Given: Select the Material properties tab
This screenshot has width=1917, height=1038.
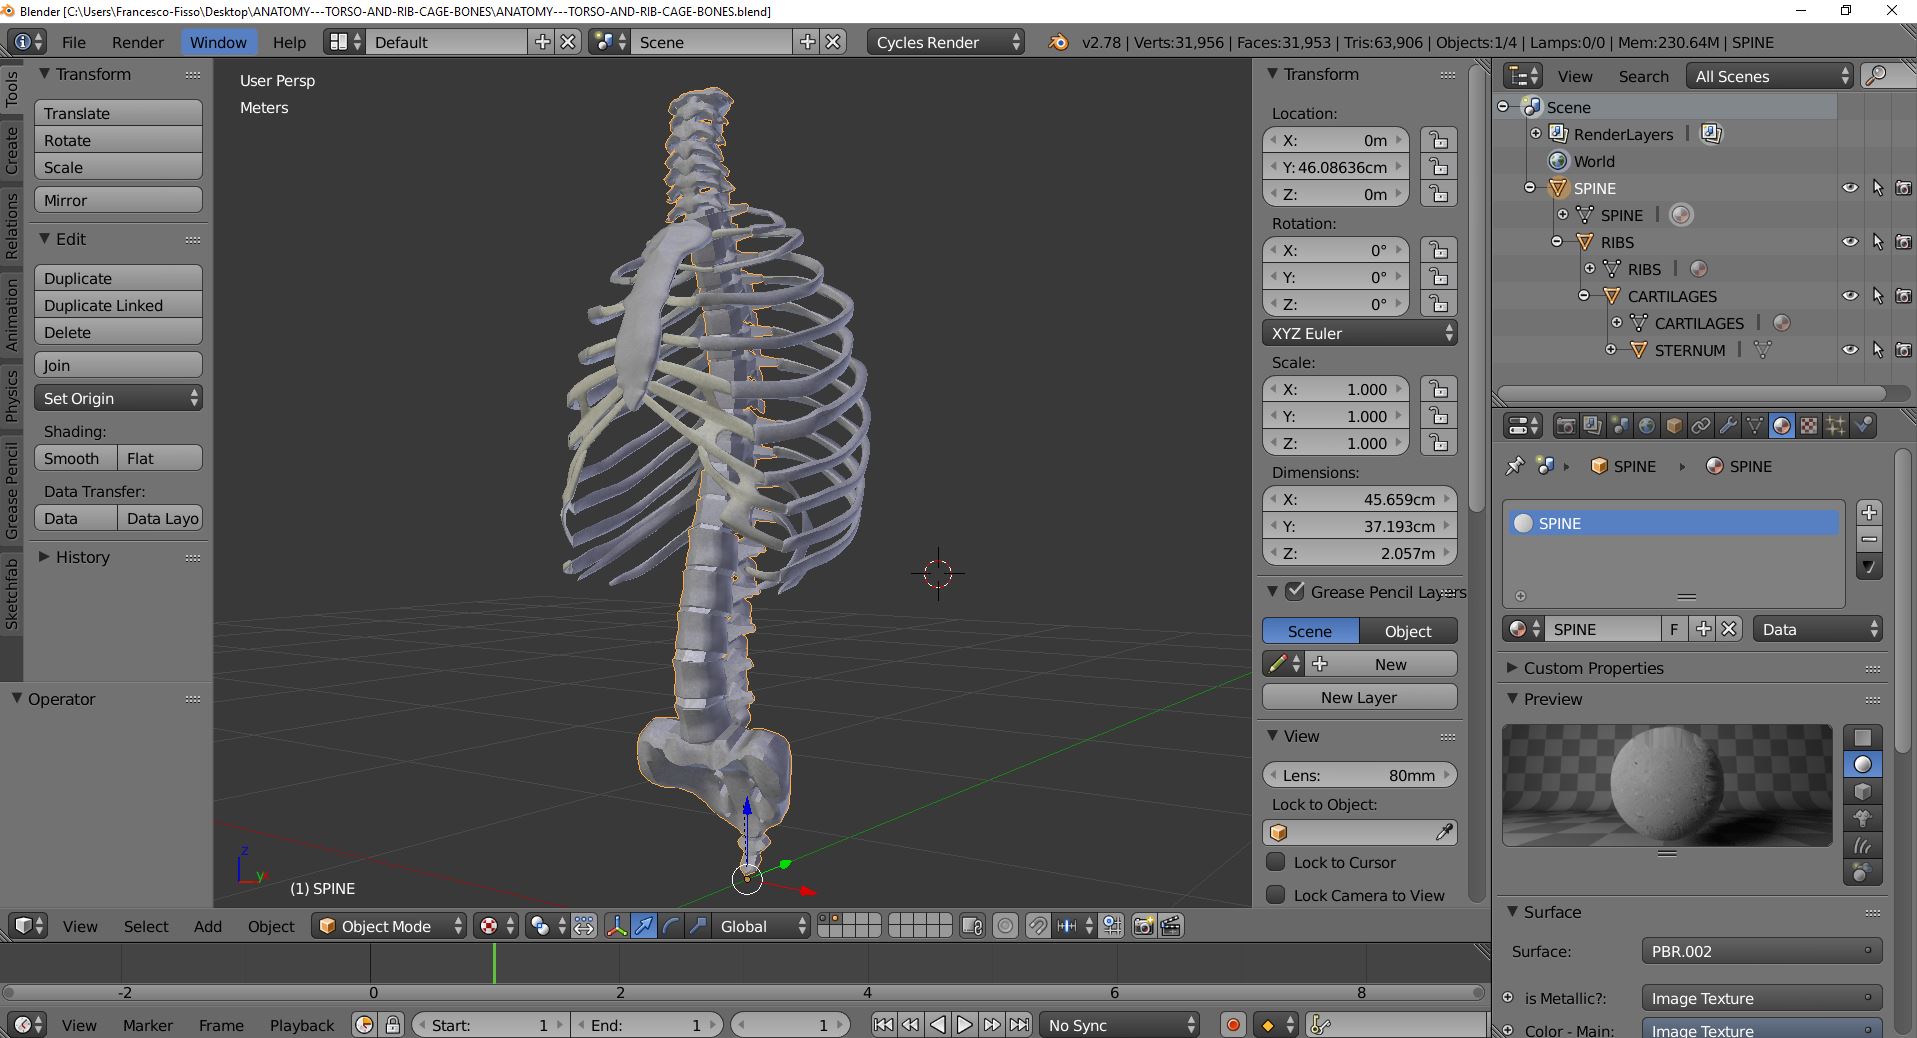Looking at the screenshot, I should 1782,425.
